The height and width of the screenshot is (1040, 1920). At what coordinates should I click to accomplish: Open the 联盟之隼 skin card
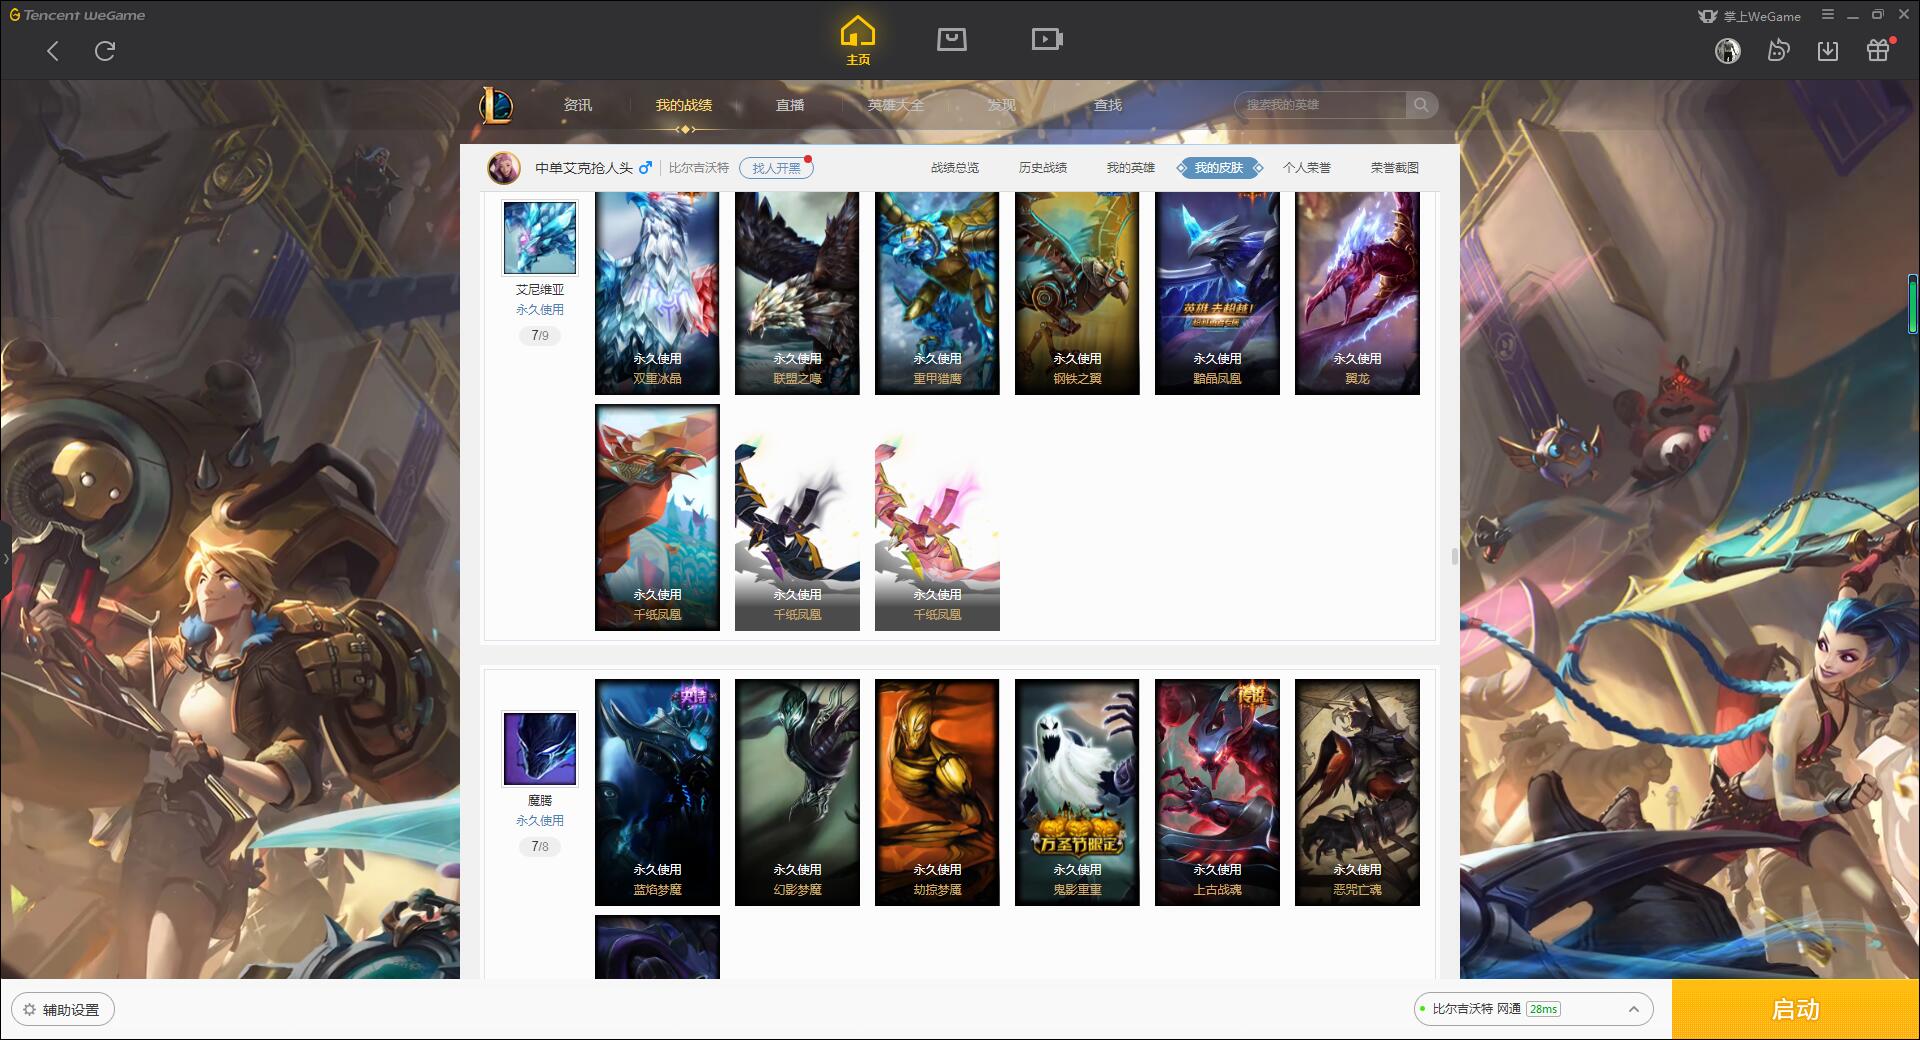(x=797, y=293)
